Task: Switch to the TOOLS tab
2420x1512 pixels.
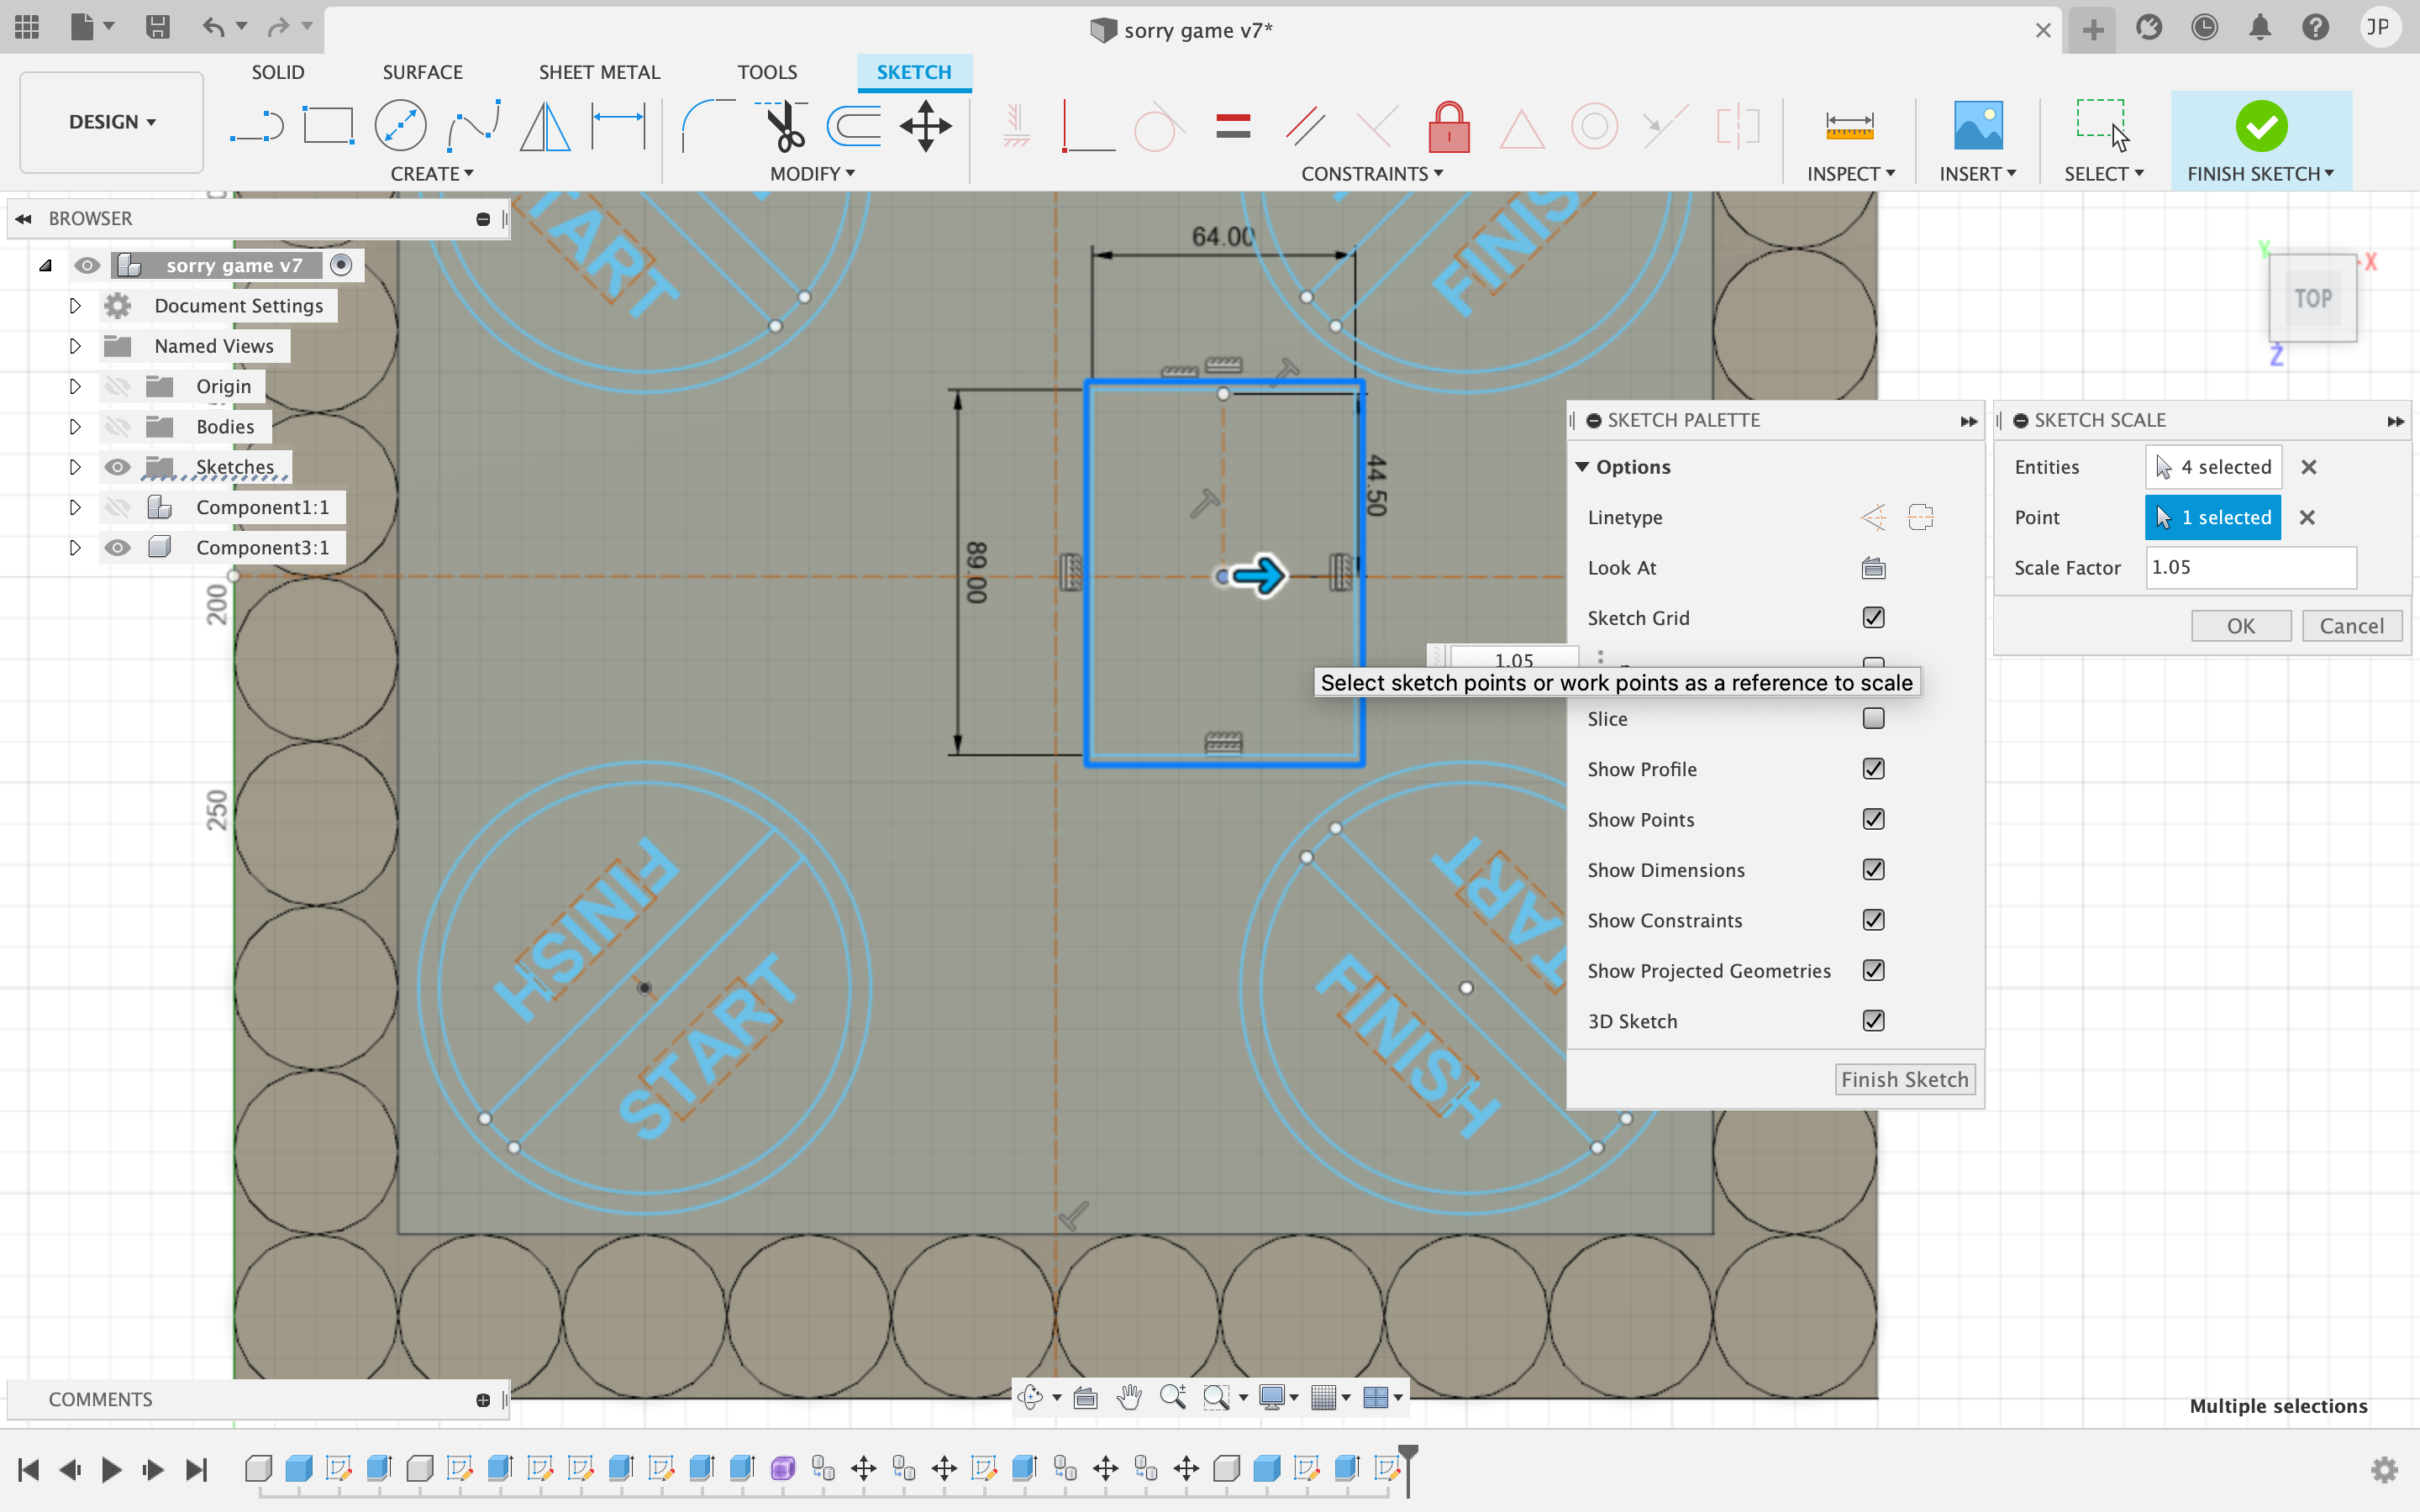Action: (767, 72)
